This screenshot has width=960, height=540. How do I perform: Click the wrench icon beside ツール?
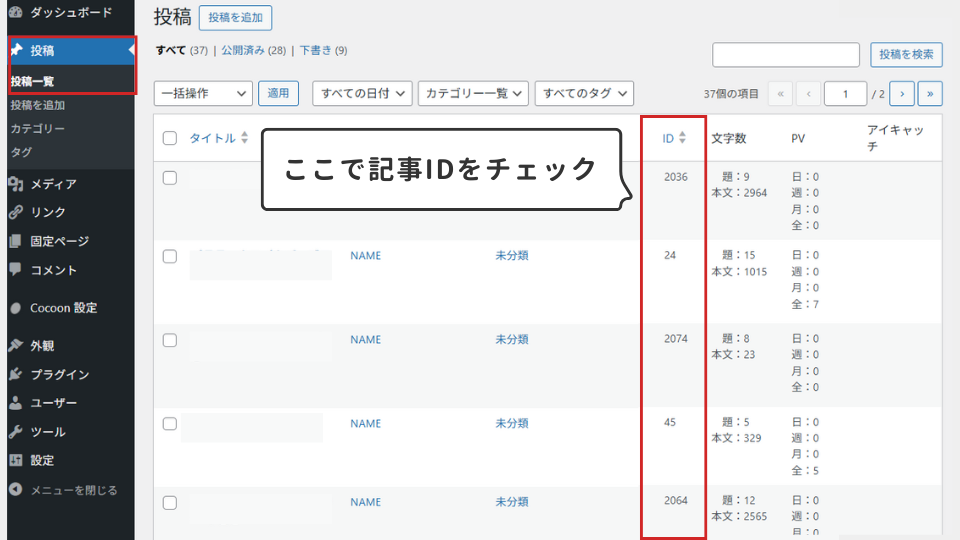(x=16, y=432)
